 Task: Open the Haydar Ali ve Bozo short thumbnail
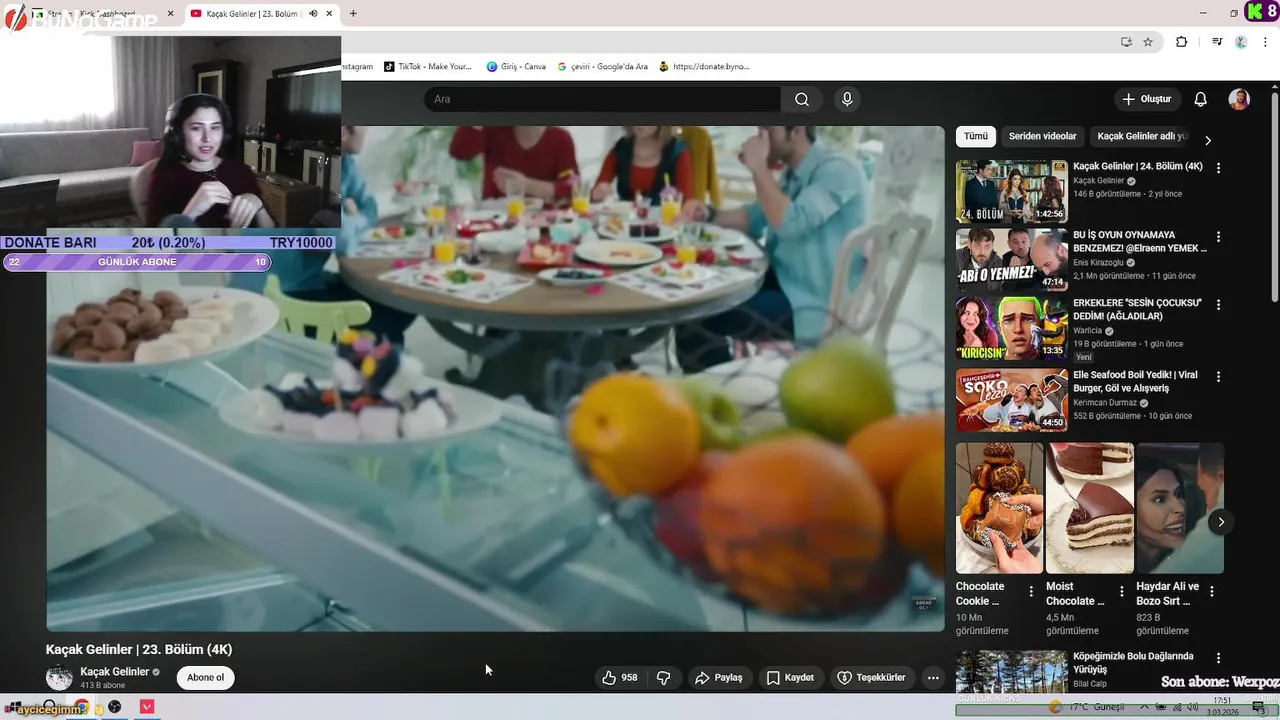coord(1180,508)
